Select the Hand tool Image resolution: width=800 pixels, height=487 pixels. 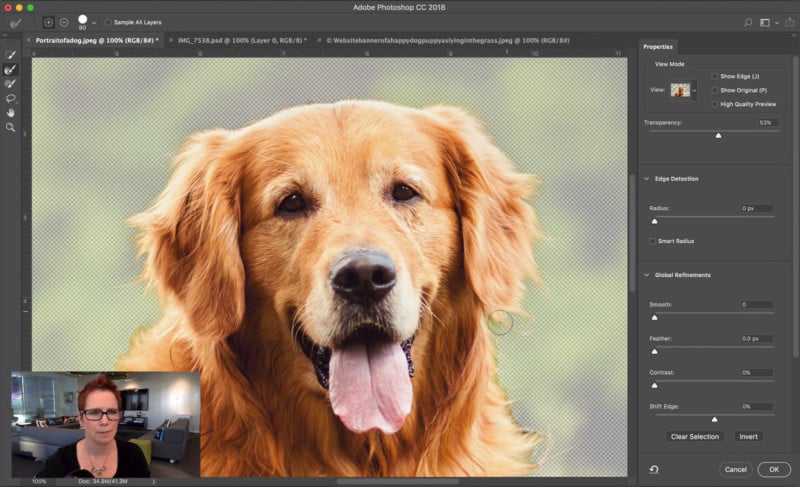[10, 113]
